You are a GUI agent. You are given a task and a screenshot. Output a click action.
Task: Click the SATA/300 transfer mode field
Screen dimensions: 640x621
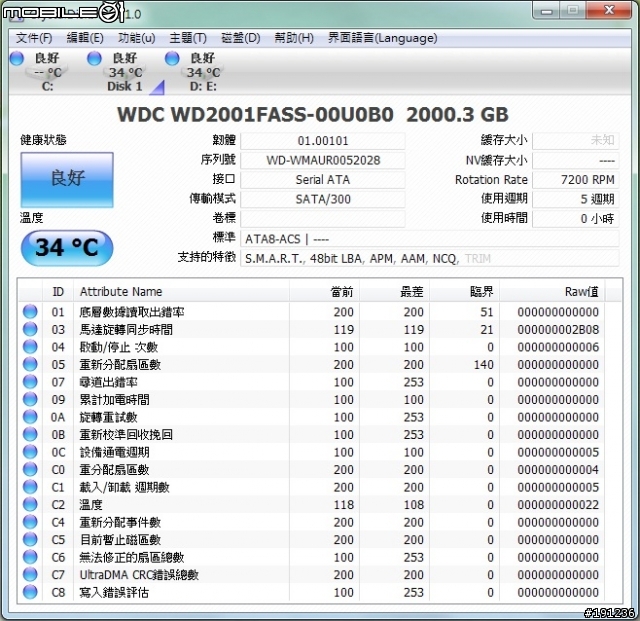[323, 199]
